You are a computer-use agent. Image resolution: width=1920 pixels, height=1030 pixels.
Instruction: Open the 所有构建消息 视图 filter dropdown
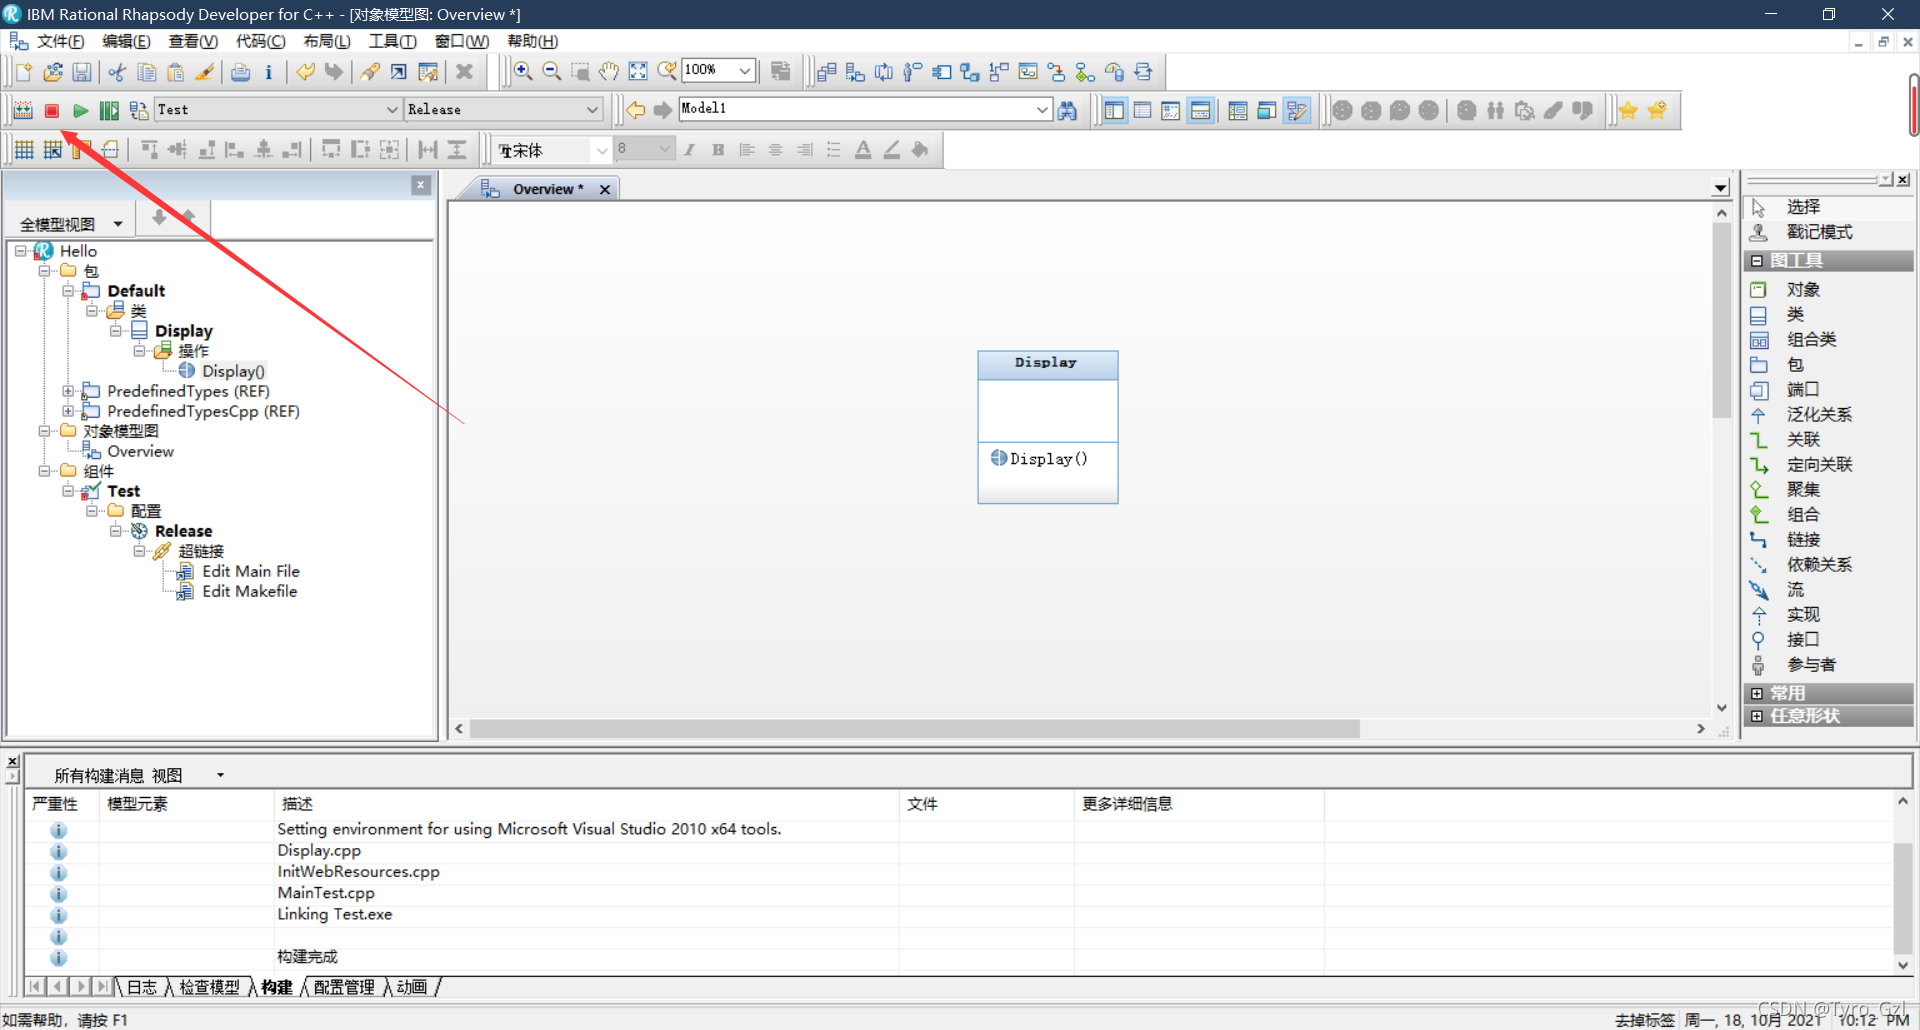(x=220, y=775)
